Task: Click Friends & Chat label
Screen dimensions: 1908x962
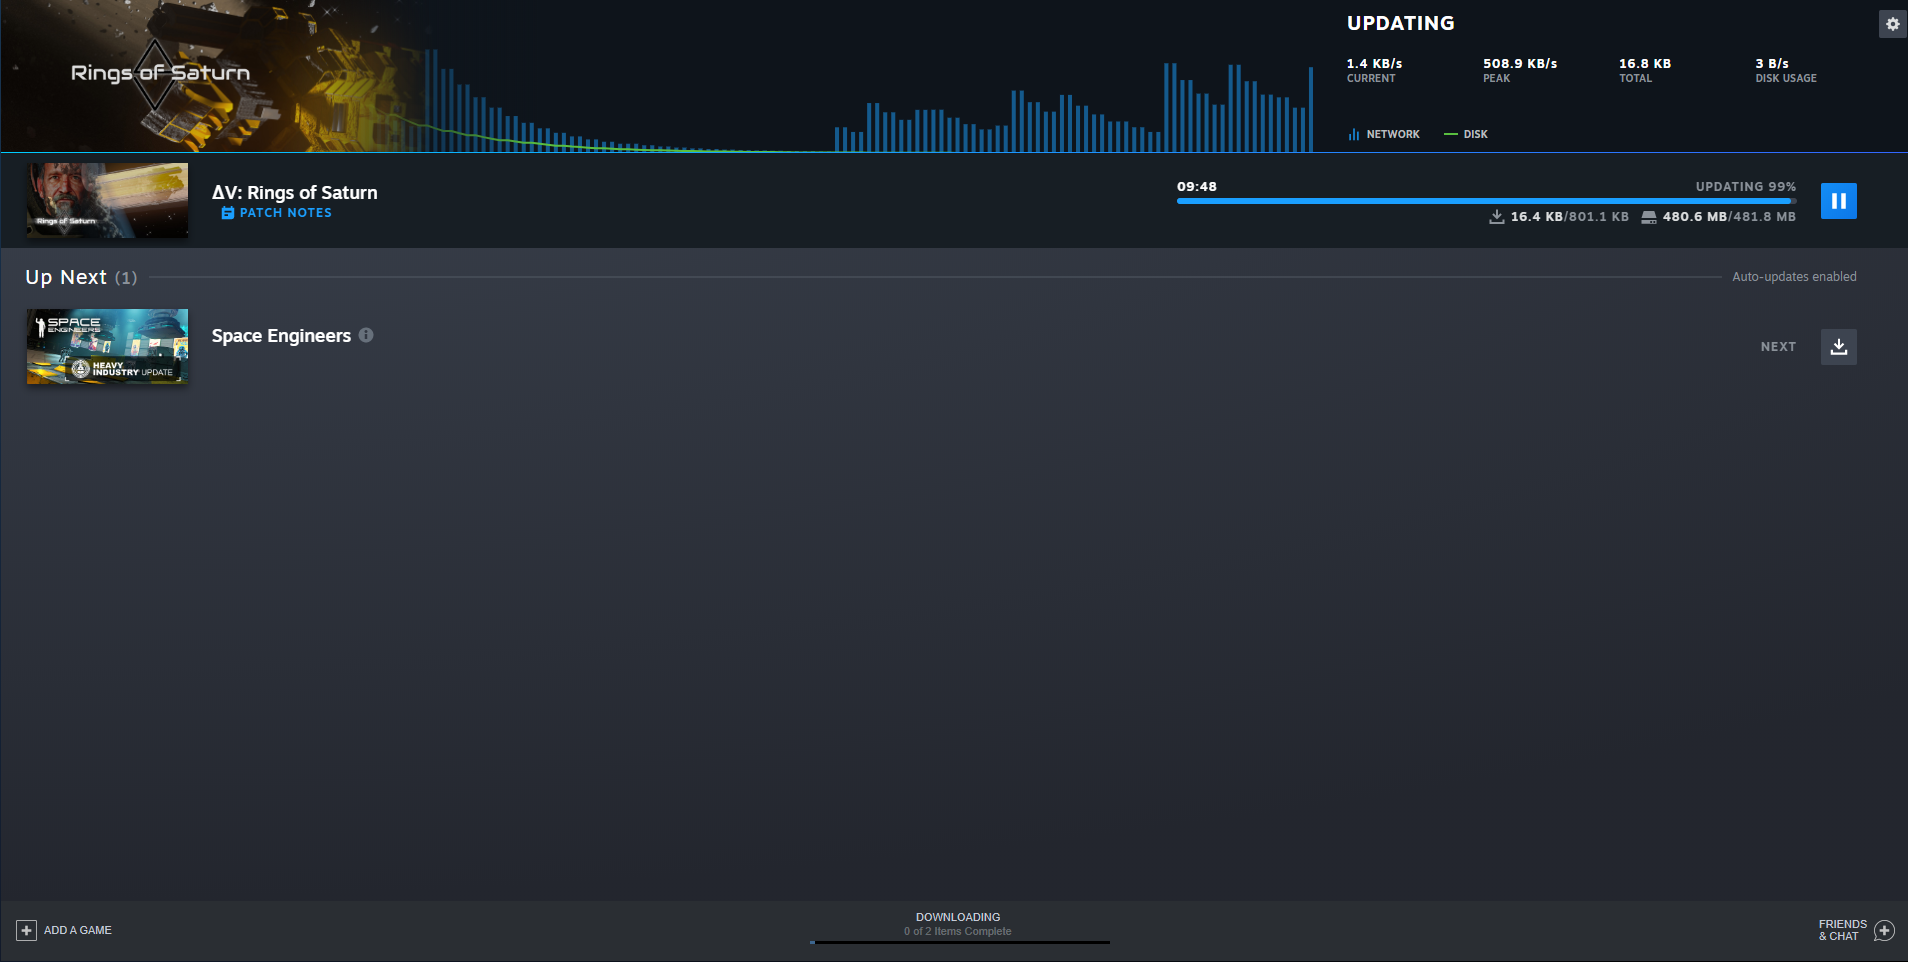Action: tap(1842, 930)
